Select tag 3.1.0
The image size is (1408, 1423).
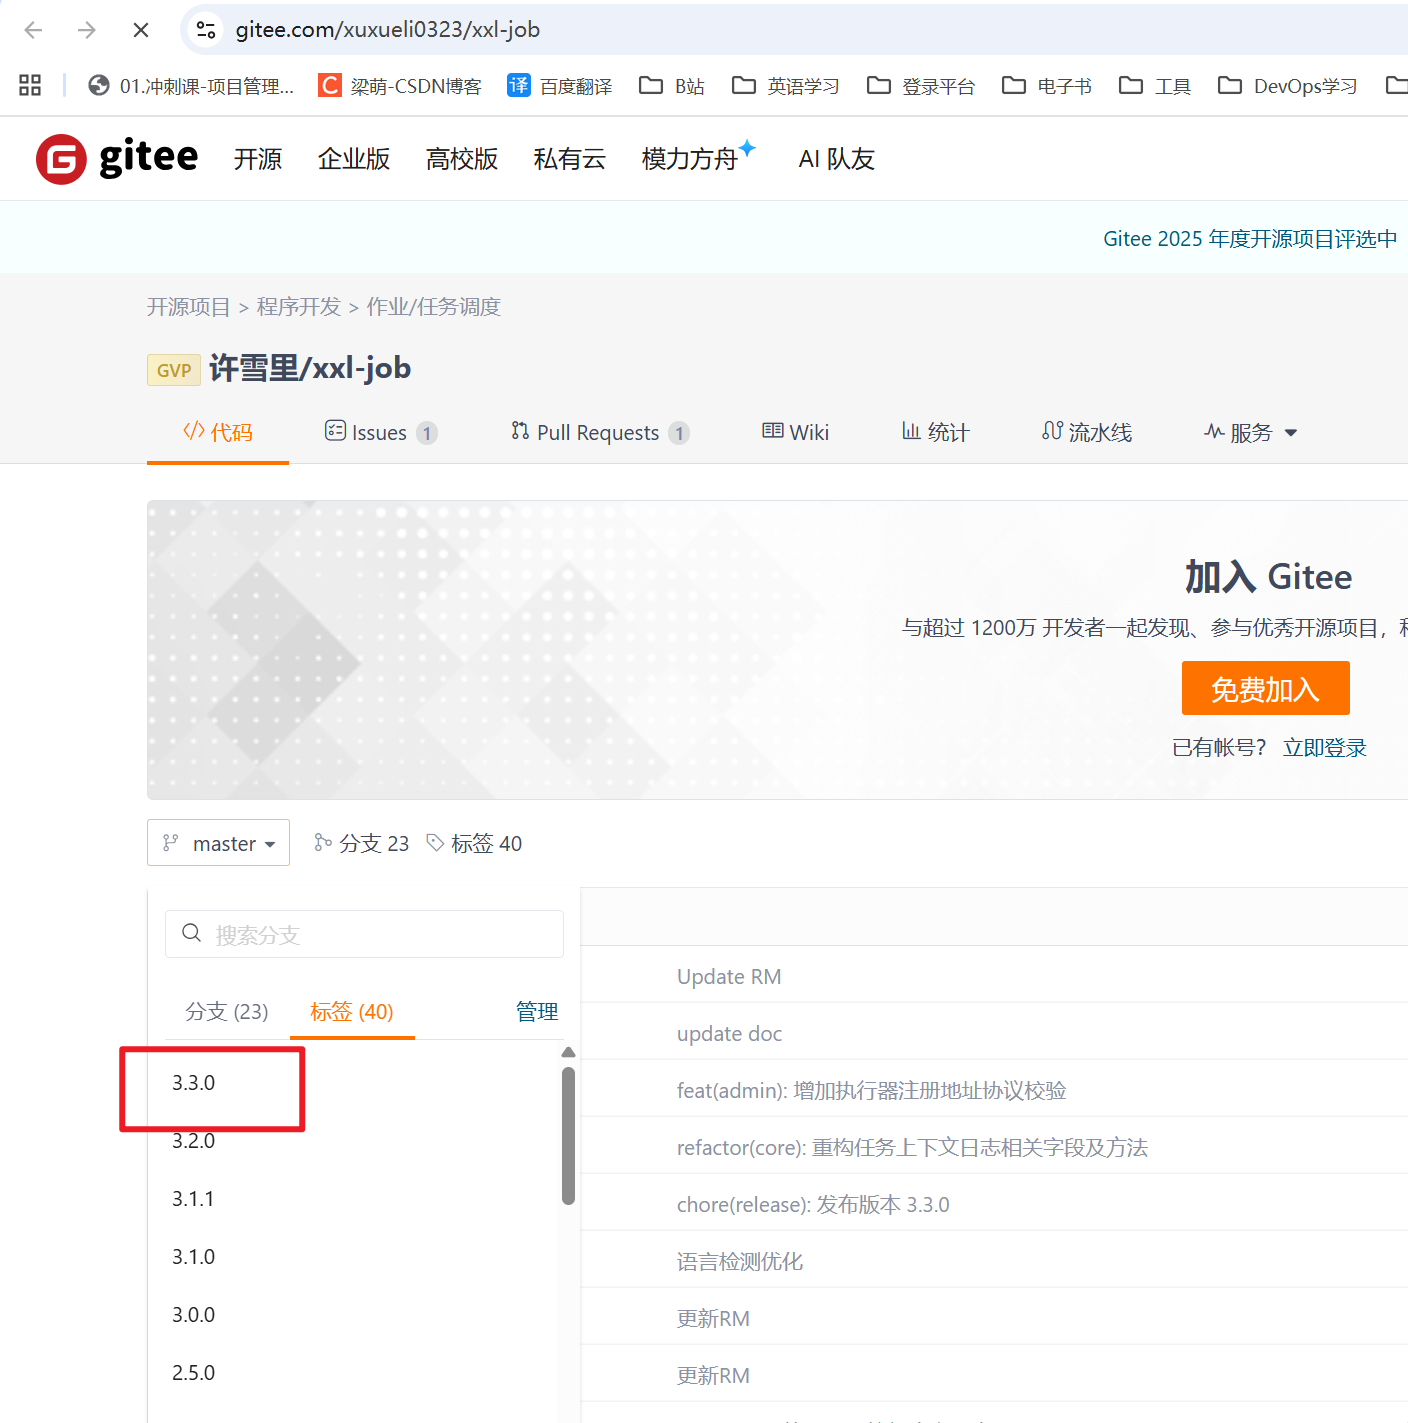(194, 1257)
